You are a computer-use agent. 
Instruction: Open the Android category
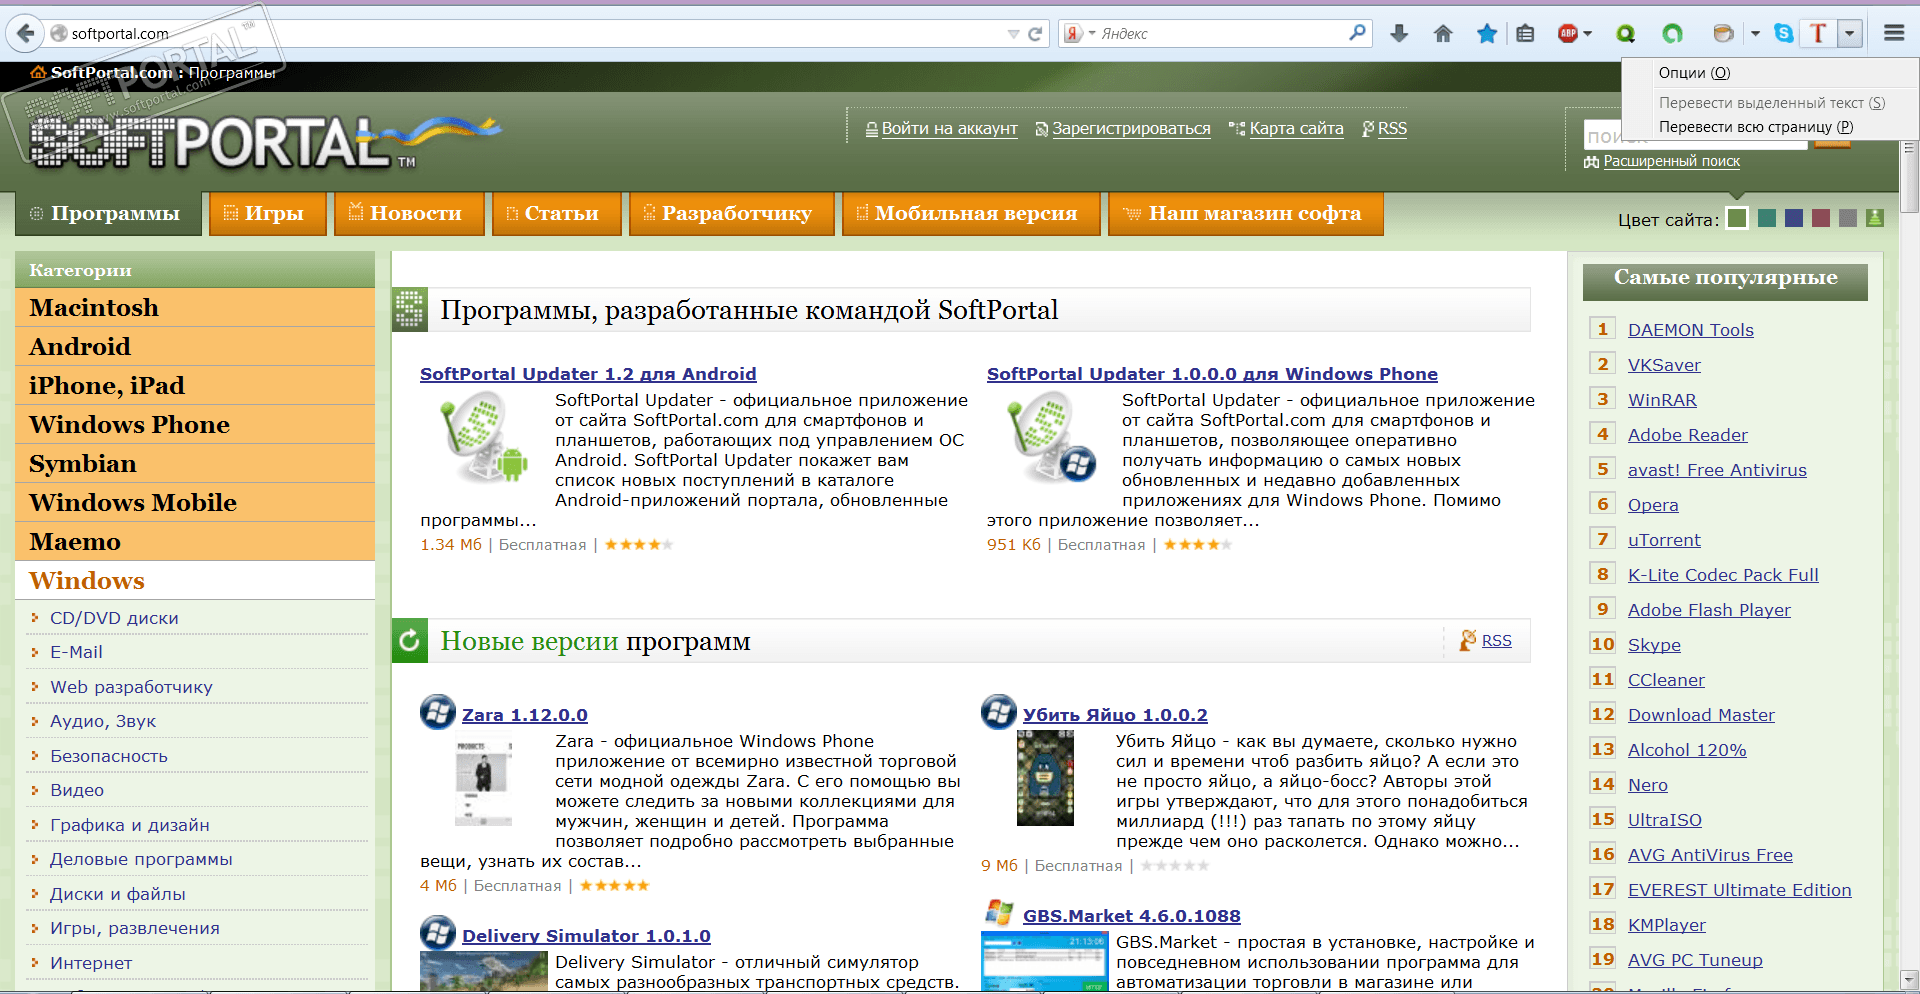click(195, 347)
